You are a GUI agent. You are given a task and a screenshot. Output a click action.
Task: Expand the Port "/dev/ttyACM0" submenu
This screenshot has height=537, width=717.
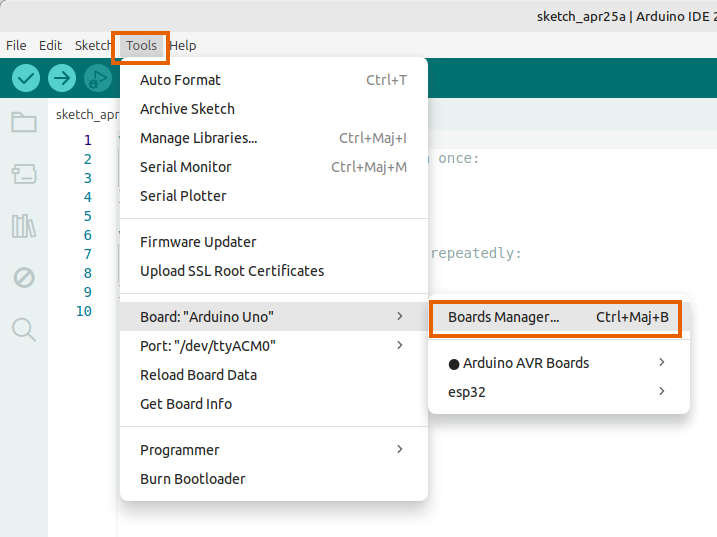[274, 346]
